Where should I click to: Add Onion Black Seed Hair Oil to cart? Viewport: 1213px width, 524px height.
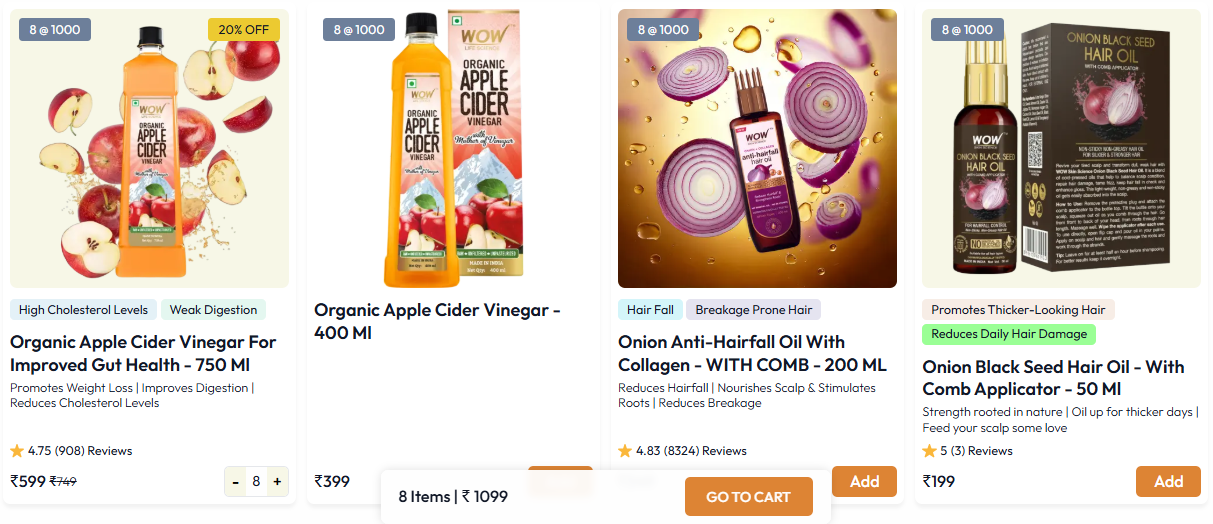click(1168, 482)
